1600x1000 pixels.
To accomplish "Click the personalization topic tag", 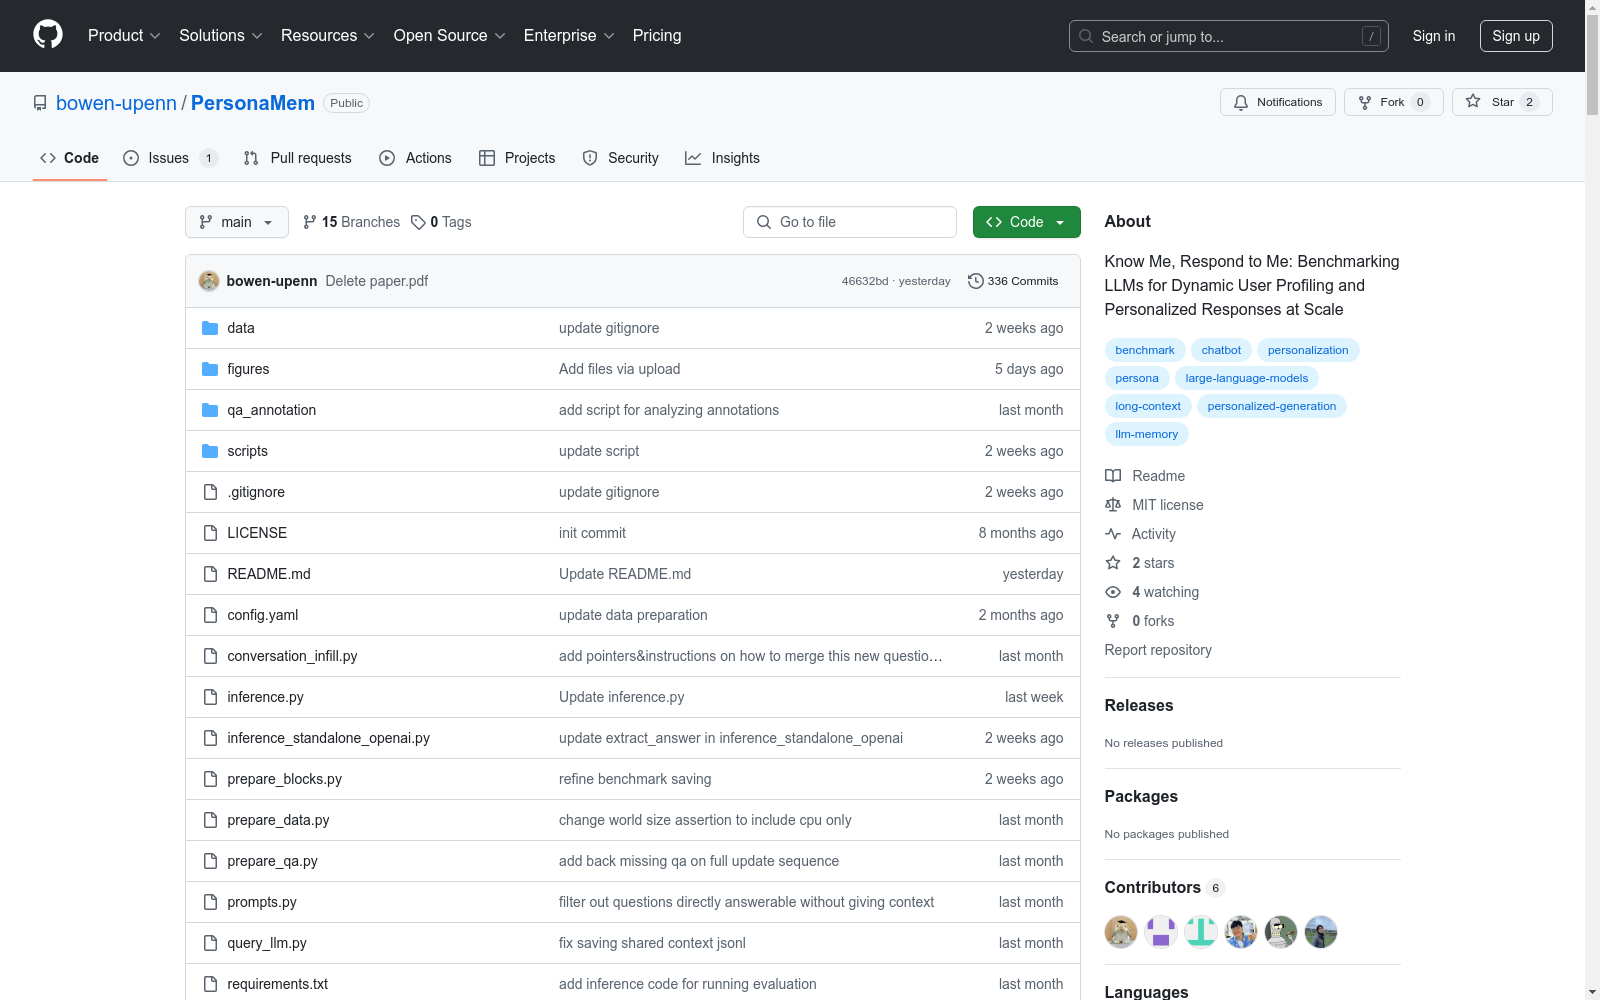I will pos(1308,350).
